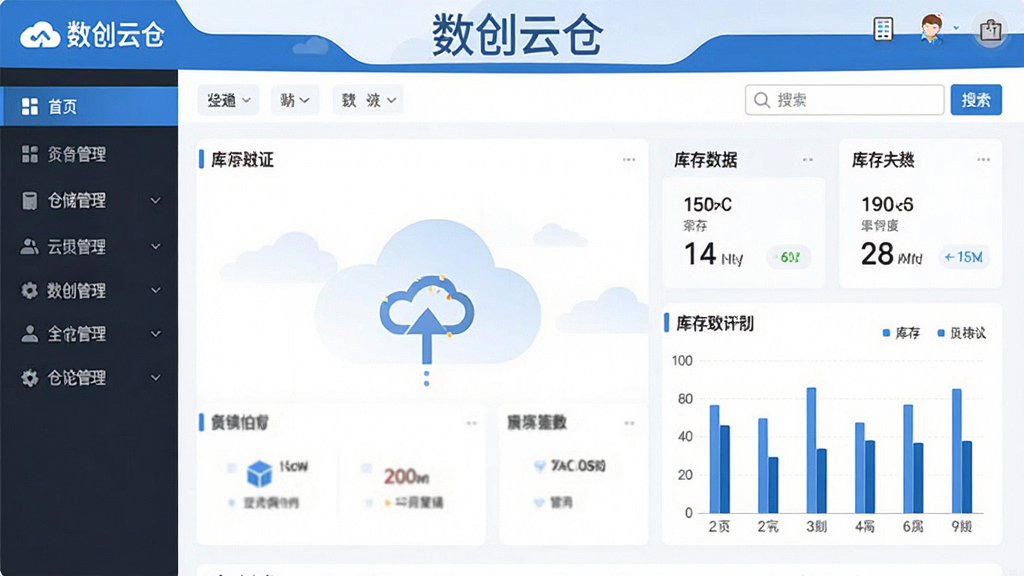
Task: Click inside the 搜索 search field
Action: 844,100
